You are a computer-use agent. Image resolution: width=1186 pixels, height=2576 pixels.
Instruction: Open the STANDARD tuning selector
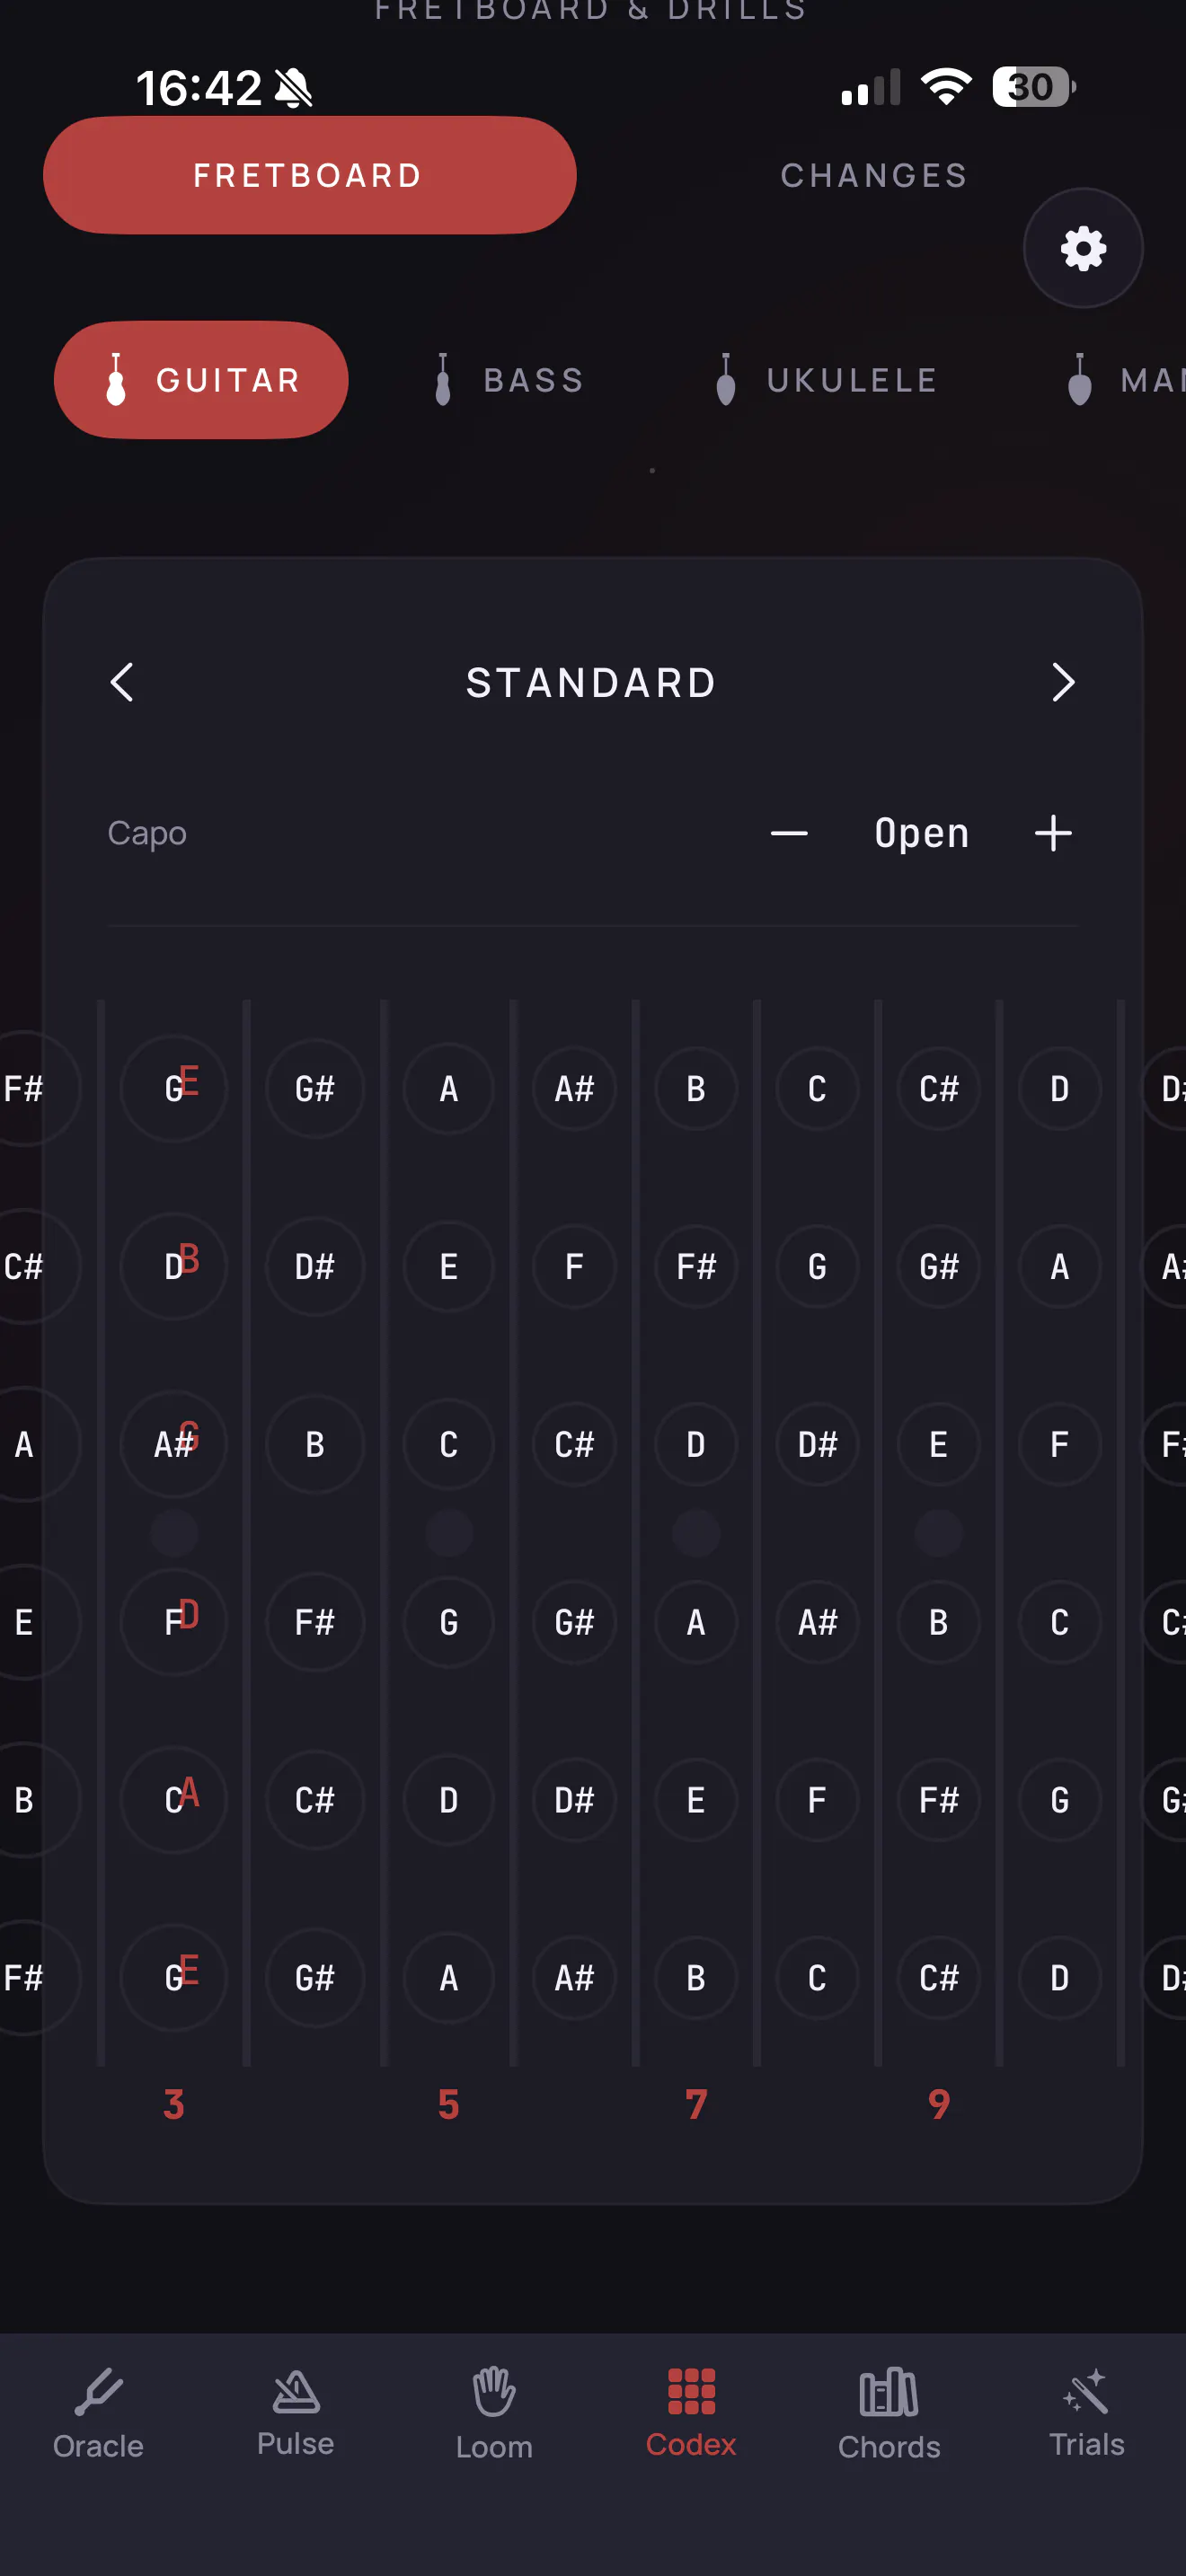coord(592,683)
